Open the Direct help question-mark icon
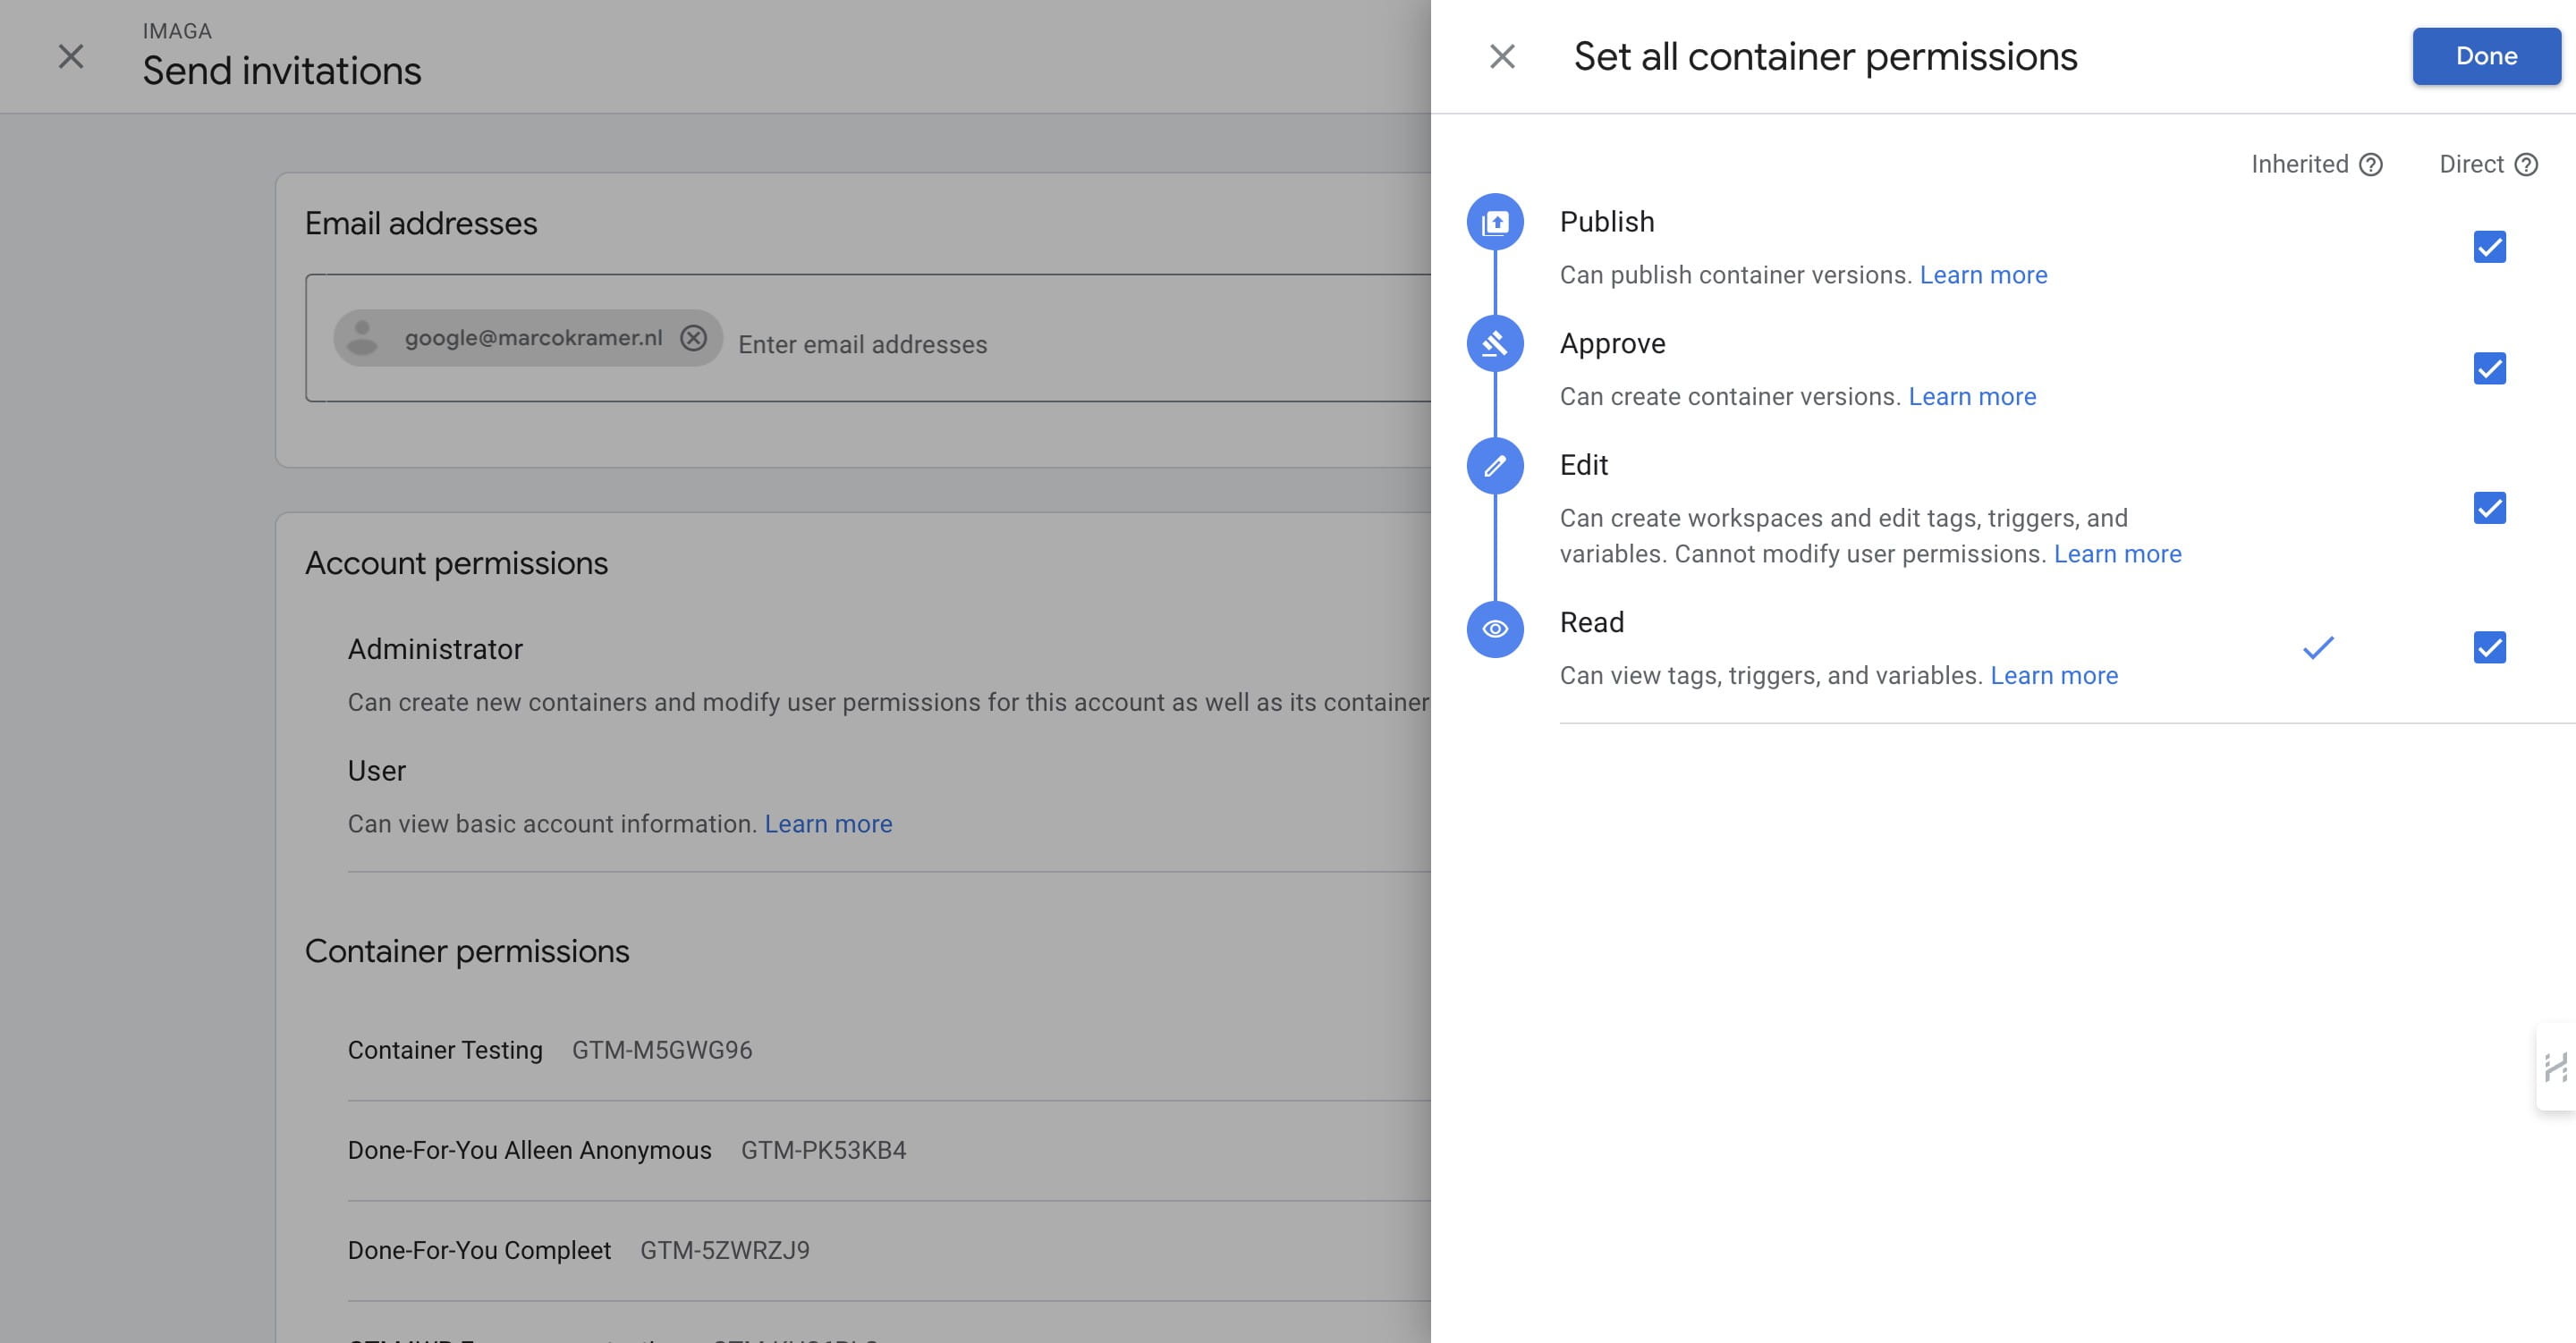Image resolution: width=2576 pixels, height=1343 pixels. tap(2526, 165)
